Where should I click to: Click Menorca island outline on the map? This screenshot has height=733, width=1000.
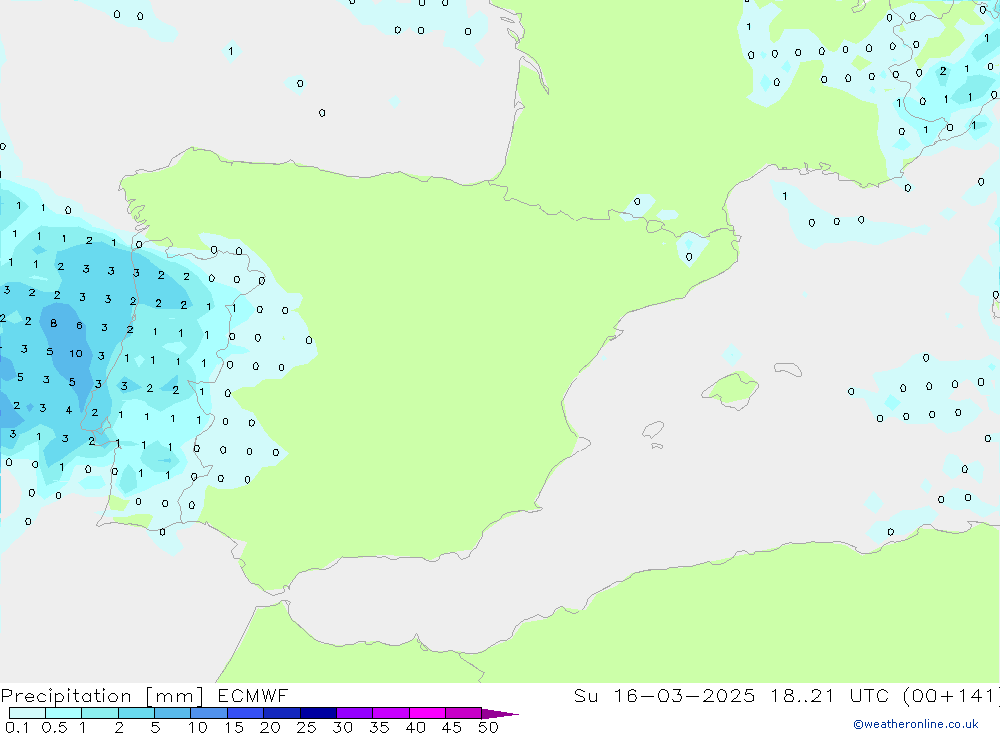click(788, 369)
